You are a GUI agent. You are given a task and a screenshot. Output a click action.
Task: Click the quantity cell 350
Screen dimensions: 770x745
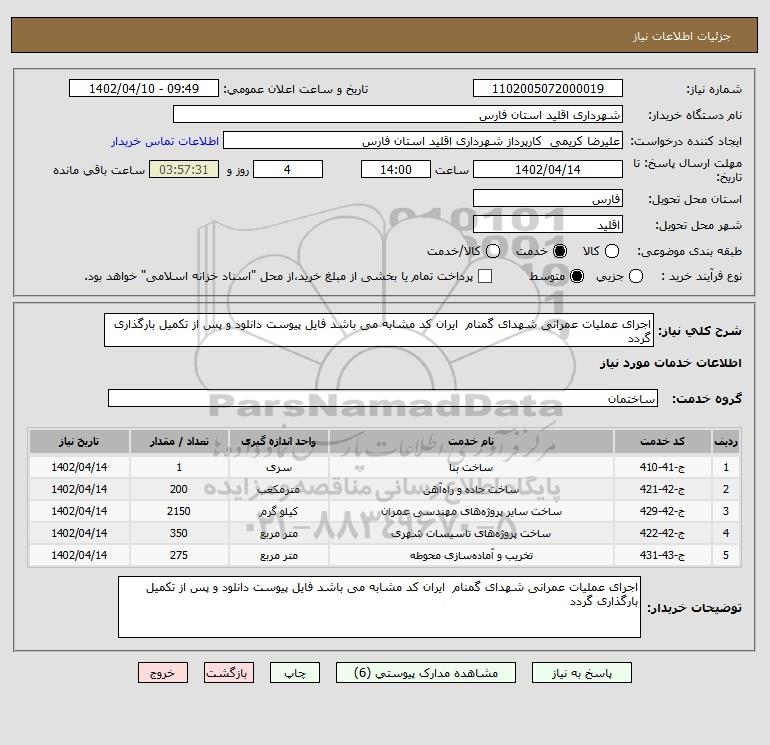pyautogui.click(x=179, y=533)
